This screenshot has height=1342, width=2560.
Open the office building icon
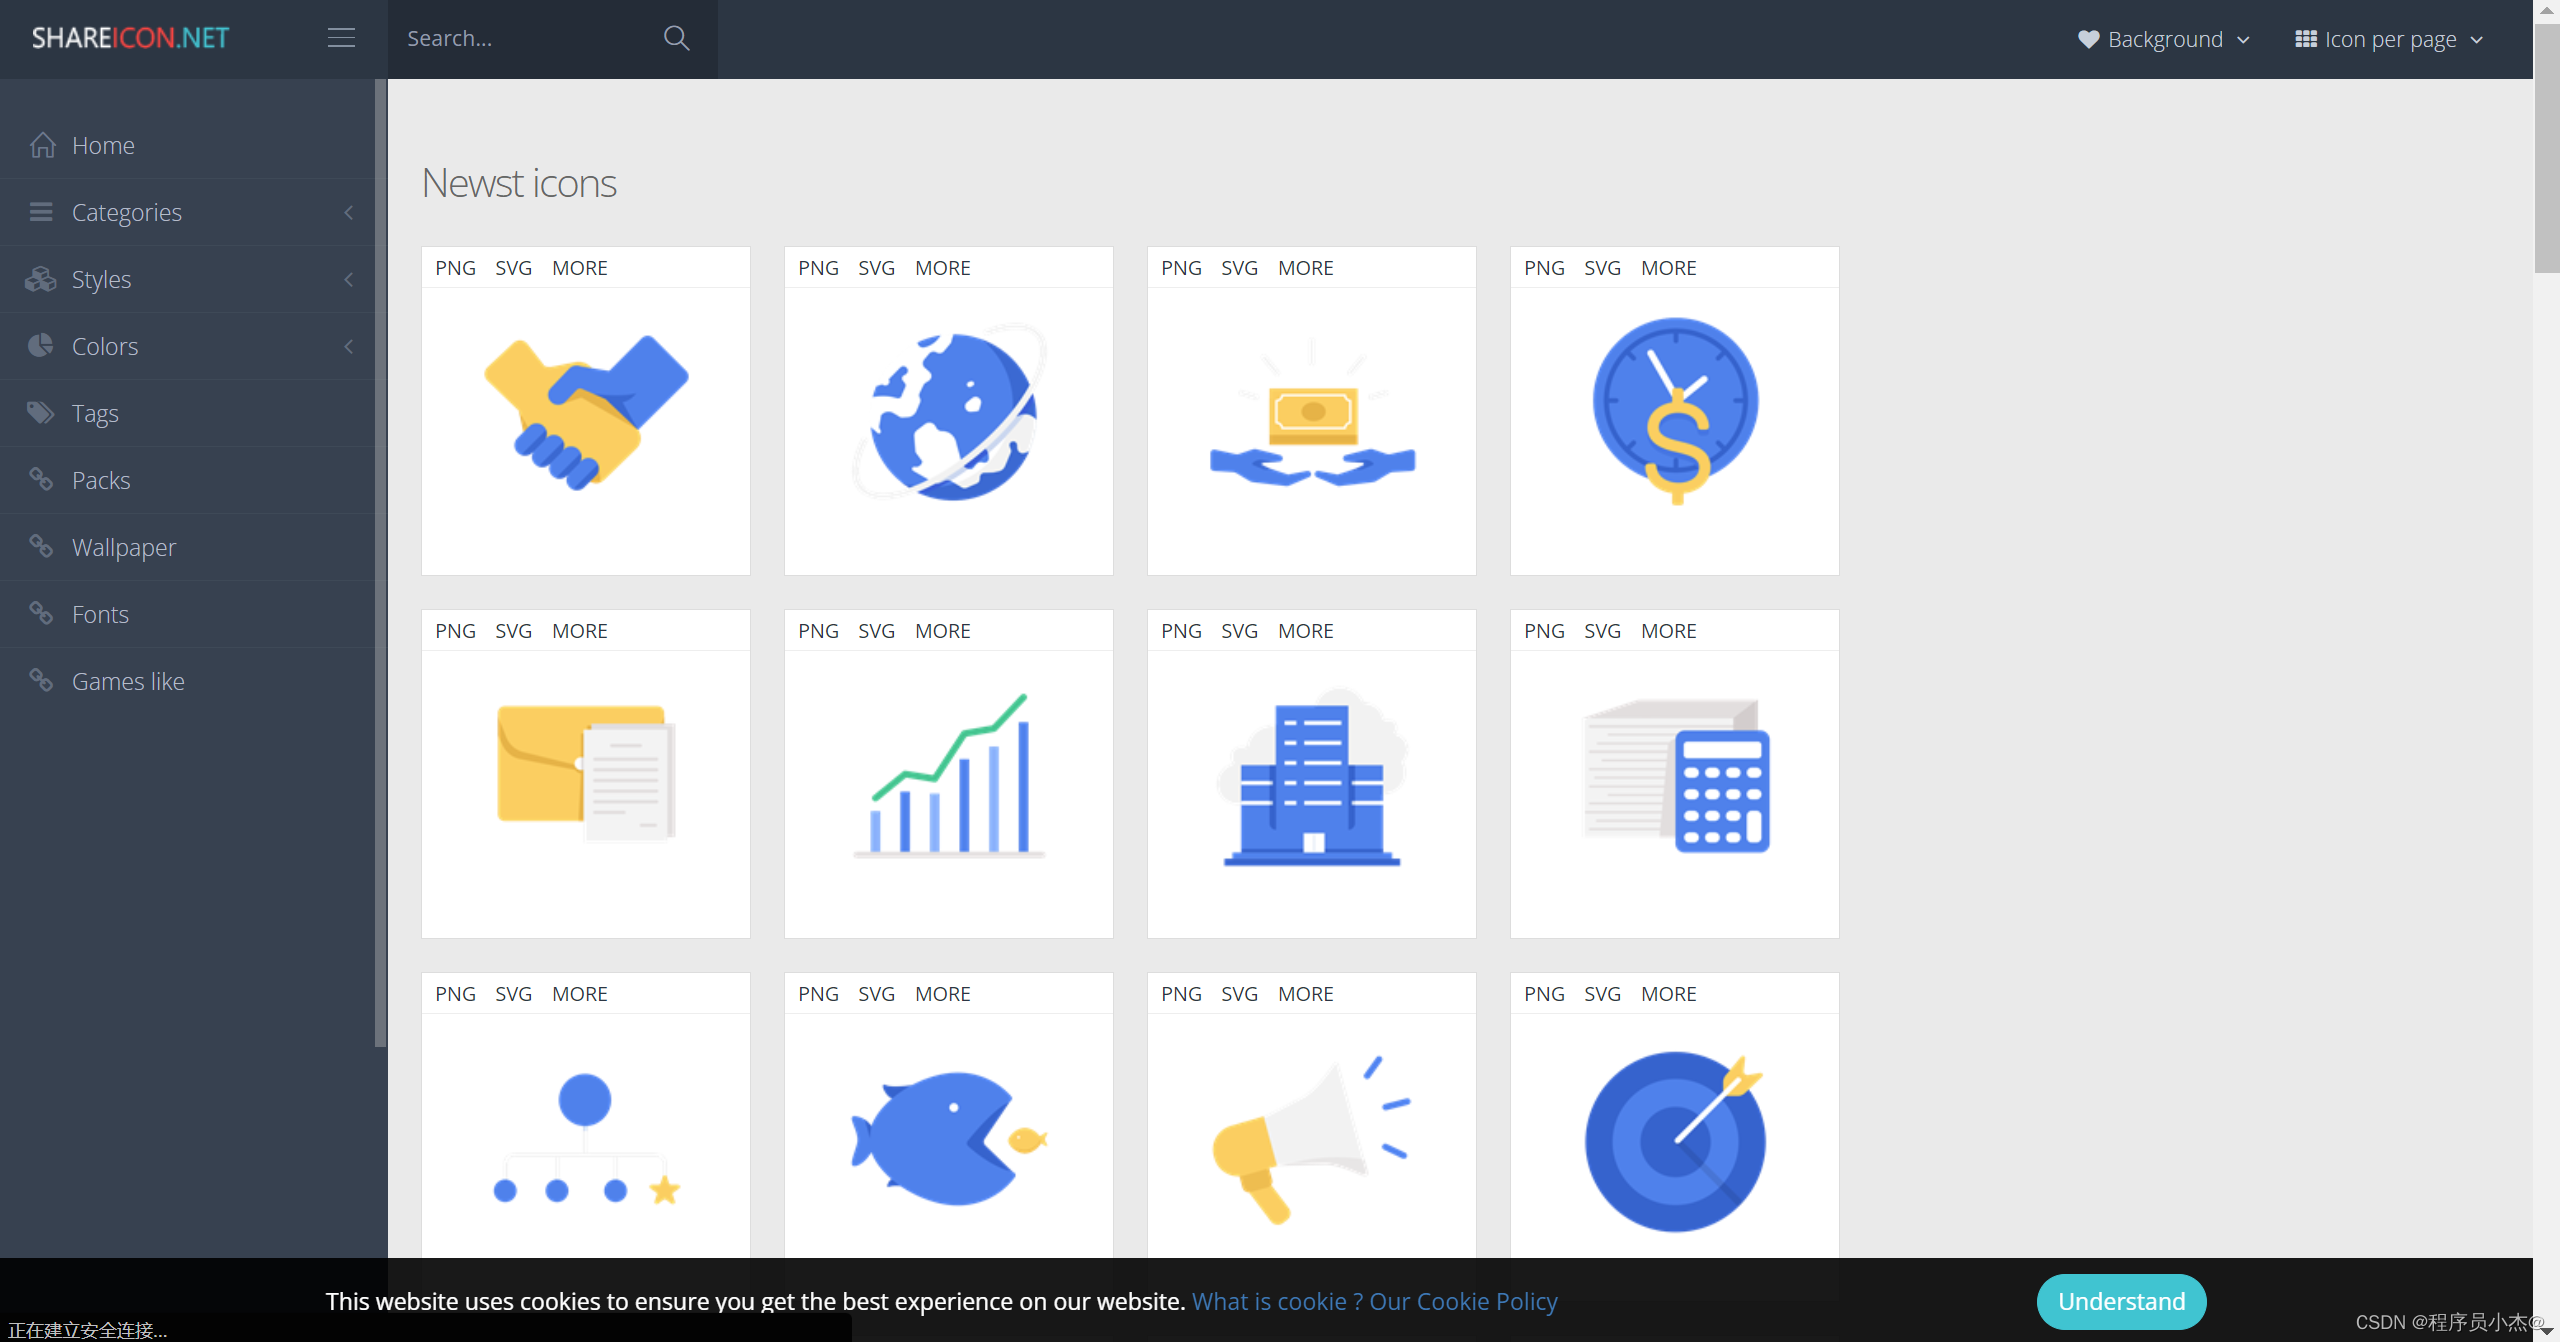(x=1312, y=775)
